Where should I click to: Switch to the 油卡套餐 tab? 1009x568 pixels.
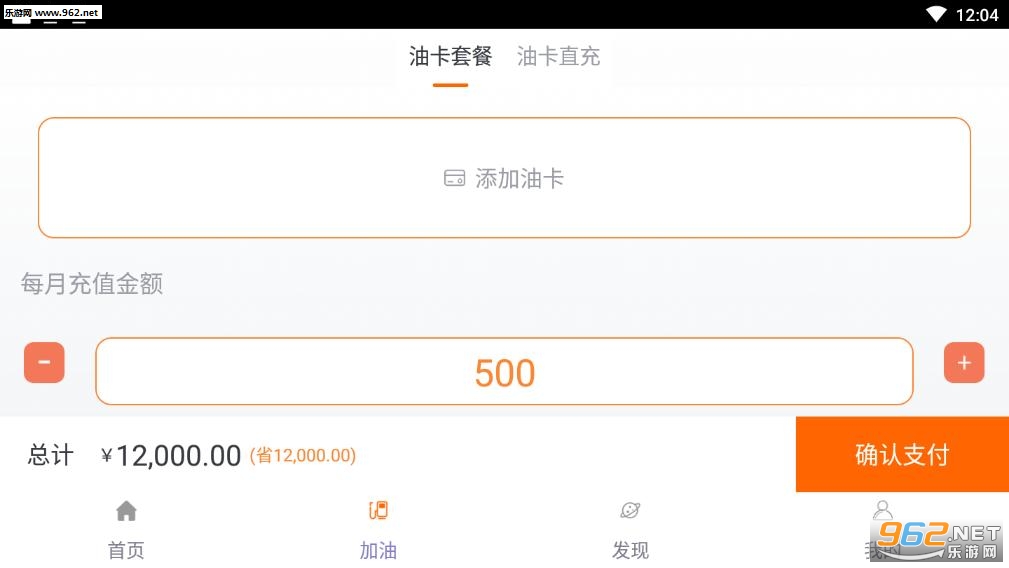coord(450,57)
